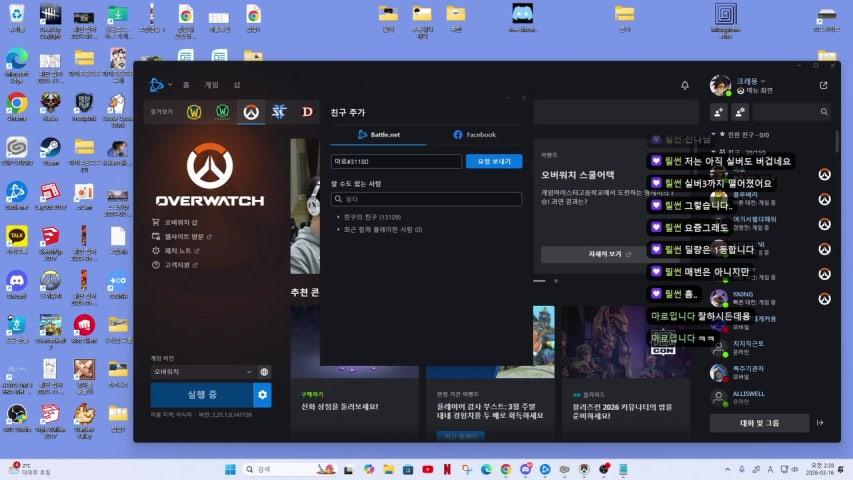Click the add friend icon

(719, 112)
